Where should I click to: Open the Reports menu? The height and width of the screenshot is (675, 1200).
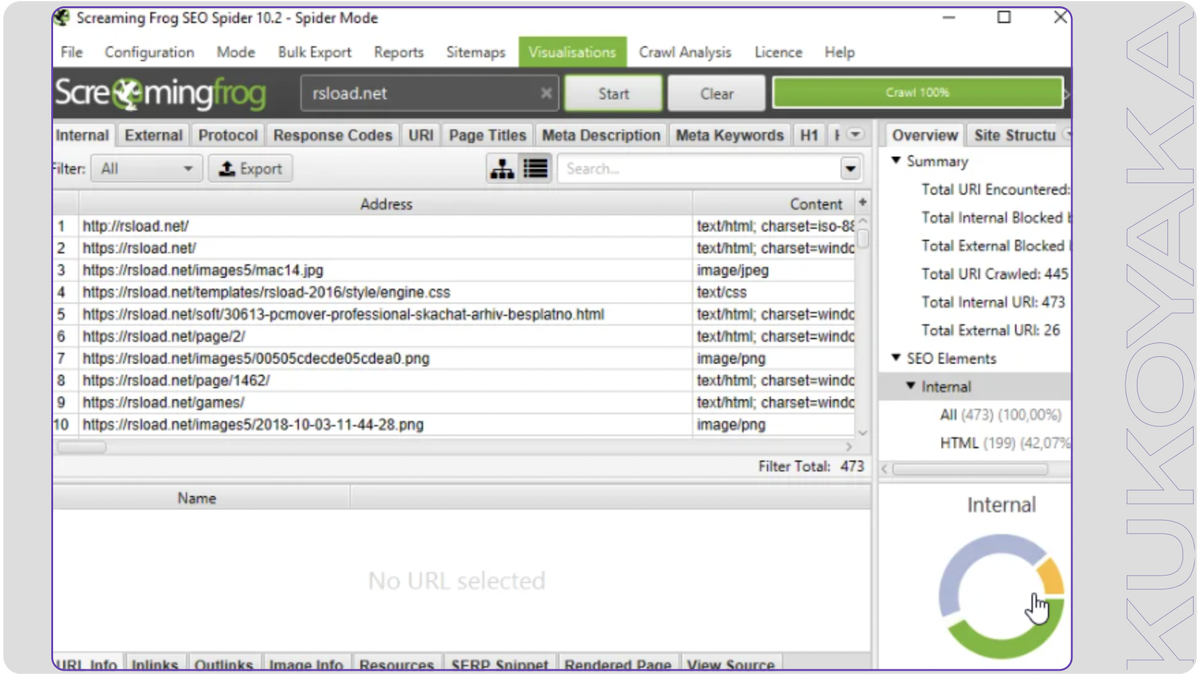399,52
